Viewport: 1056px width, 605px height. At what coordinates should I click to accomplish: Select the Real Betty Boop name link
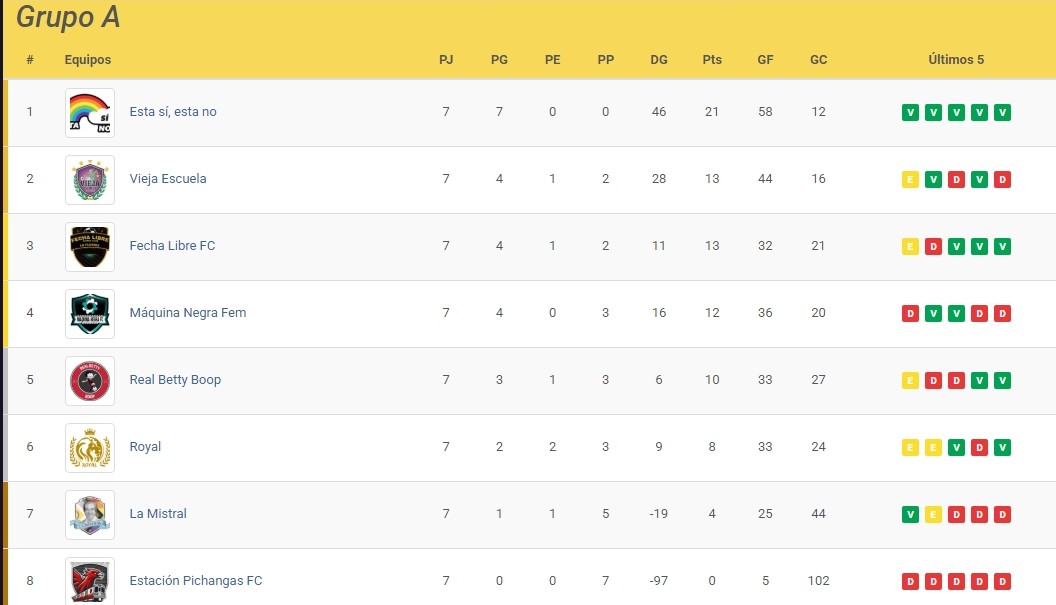[175, 379]
